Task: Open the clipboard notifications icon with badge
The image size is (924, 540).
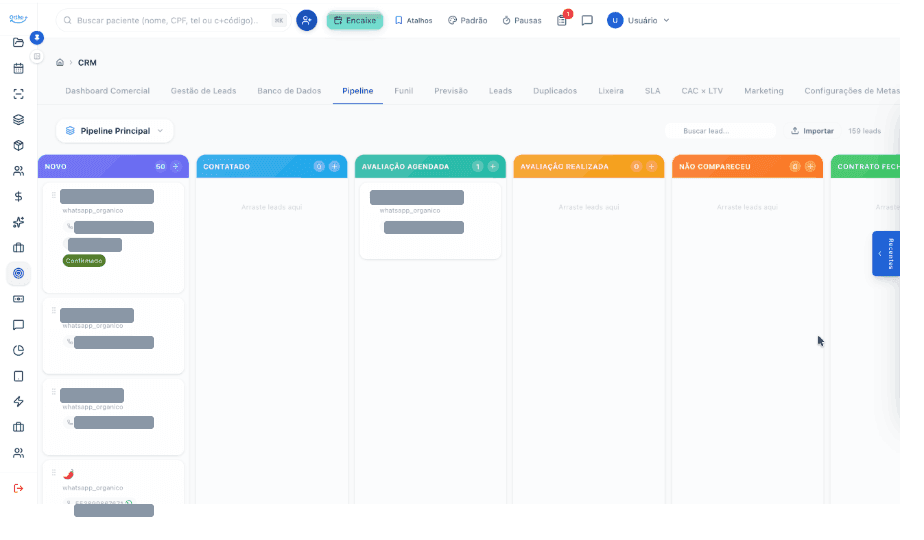Action: (x=562, y=20)
